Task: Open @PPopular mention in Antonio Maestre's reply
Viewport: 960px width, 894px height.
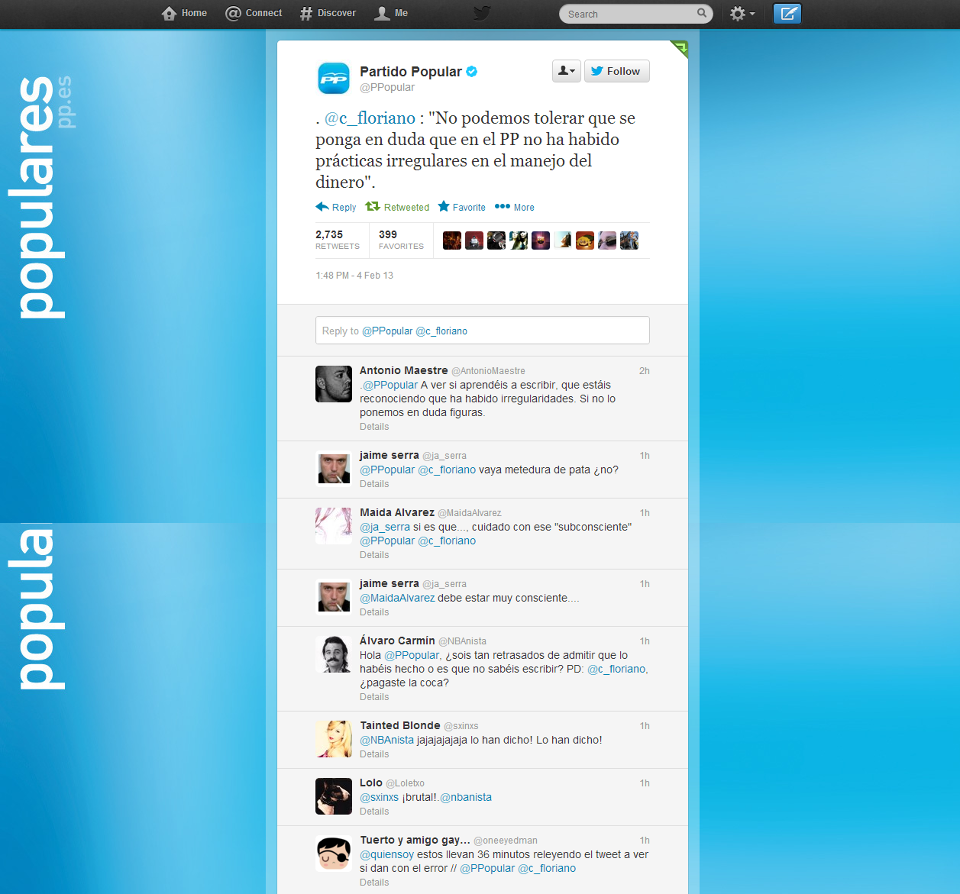Action: 390,385
